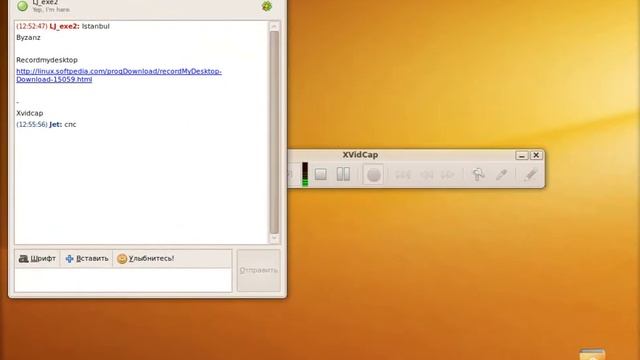Step forward one frame in XVidCap
This screenshot has height=360, width=640.
(x=448, y=175)
